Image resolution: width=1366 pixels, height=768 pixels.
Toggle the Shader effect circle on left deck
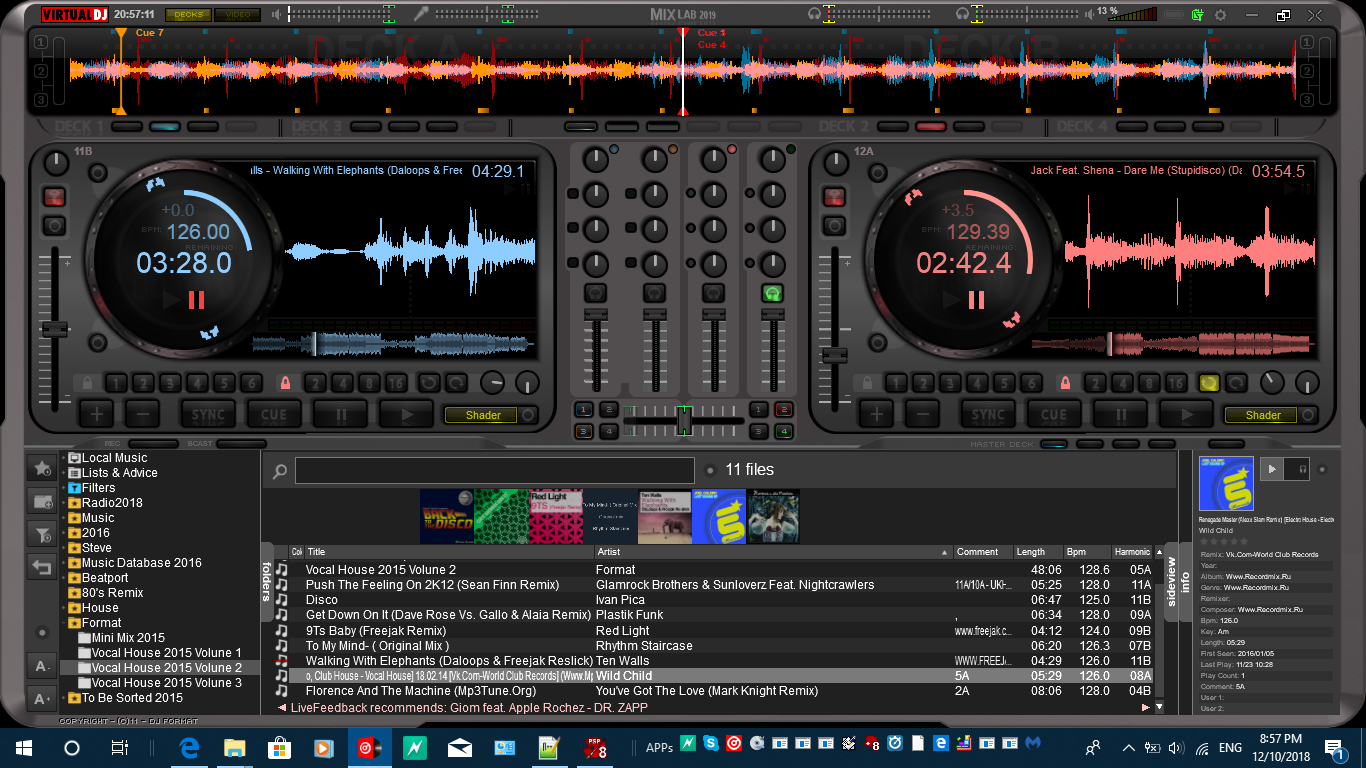point(528,415)
